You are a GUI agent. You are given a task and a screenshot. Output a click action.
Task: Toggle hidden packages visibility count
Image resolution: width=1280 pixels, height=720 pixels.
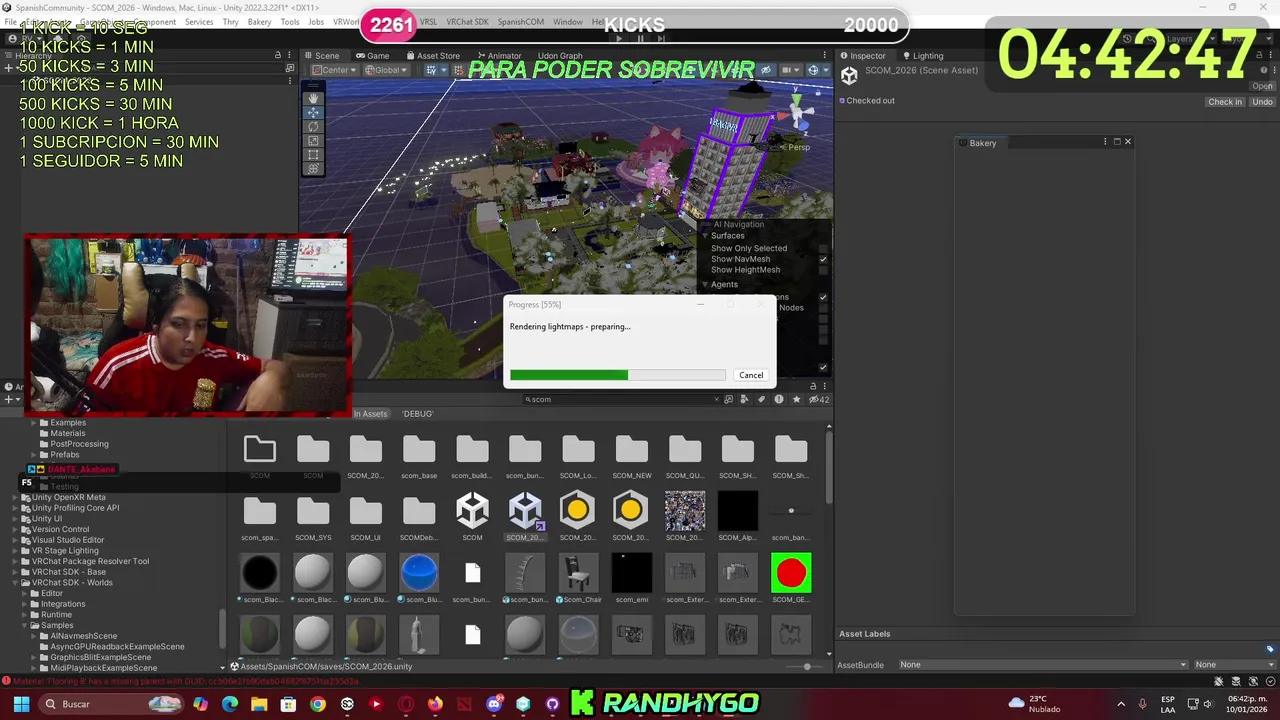click(x=819, y=399)
